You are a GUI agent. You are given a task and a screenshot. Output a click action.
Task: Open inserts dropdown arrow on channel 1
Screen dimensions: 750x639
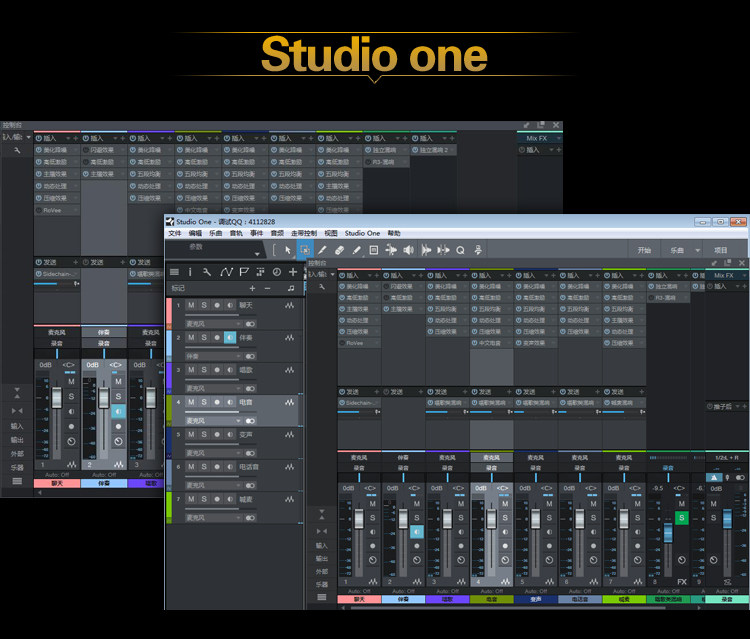(x=370, y=275)
